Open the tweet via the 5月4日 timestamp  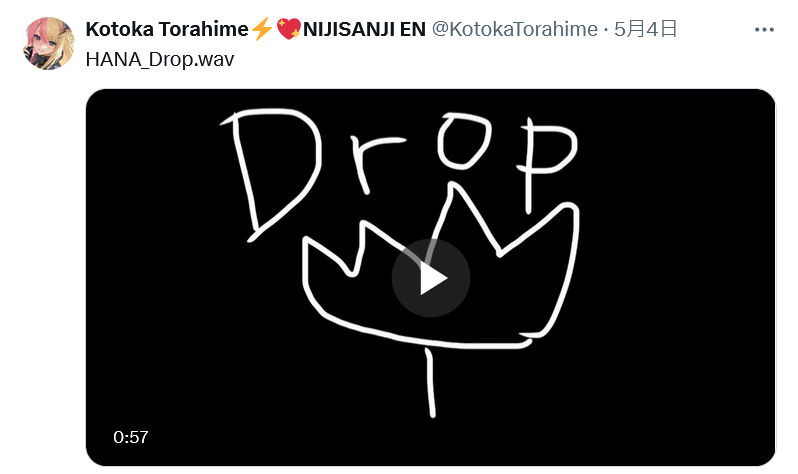645,29
